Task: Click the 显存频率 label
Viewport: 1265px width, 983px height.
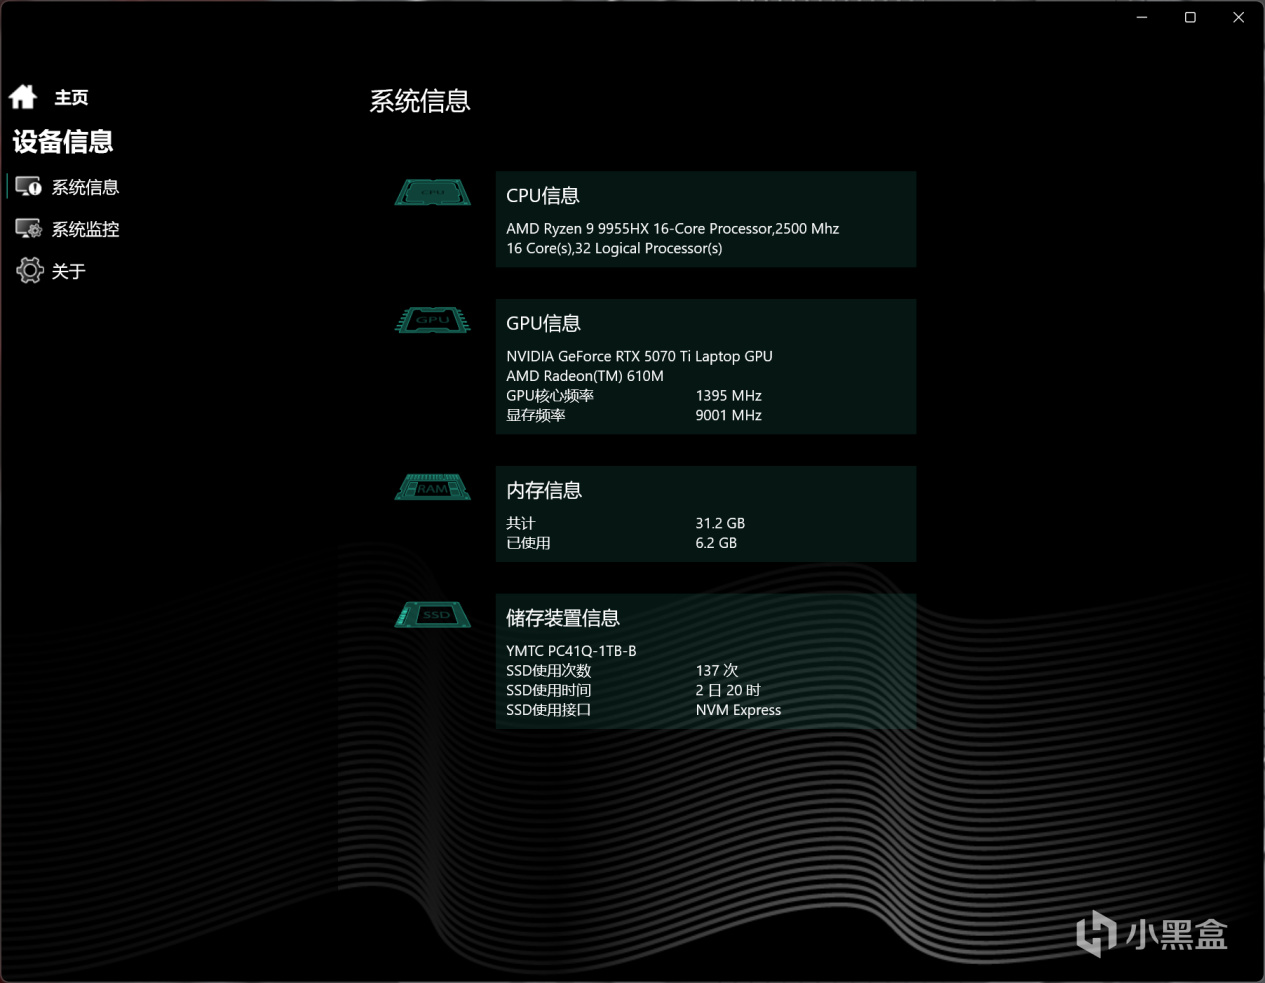Action: pos(536,416)
